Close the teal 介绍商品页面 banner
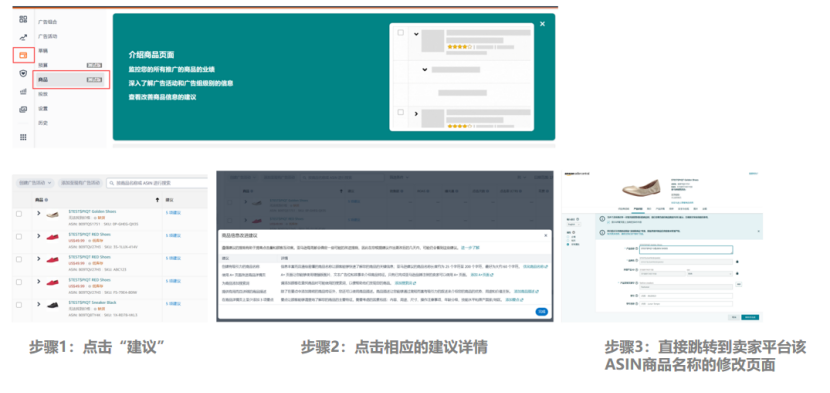Viewport: 830px width, 393px height. point(542,24)
